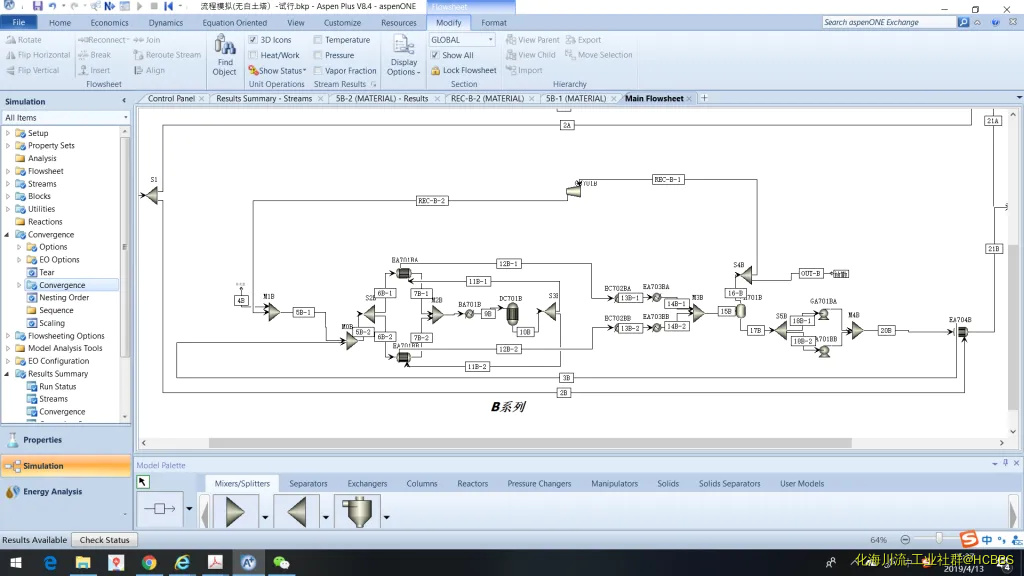The height and width of the screenshot is (576, 1024).
Task: Select the Mixer block in Model Palette
Action: (234, 511)
